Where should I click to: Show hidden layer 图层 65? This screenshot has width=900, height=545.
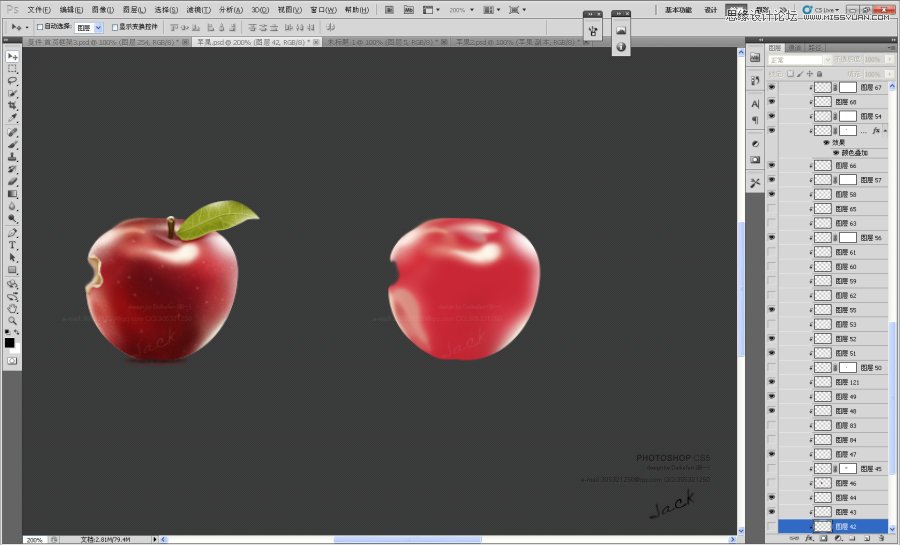coord(771,209)
